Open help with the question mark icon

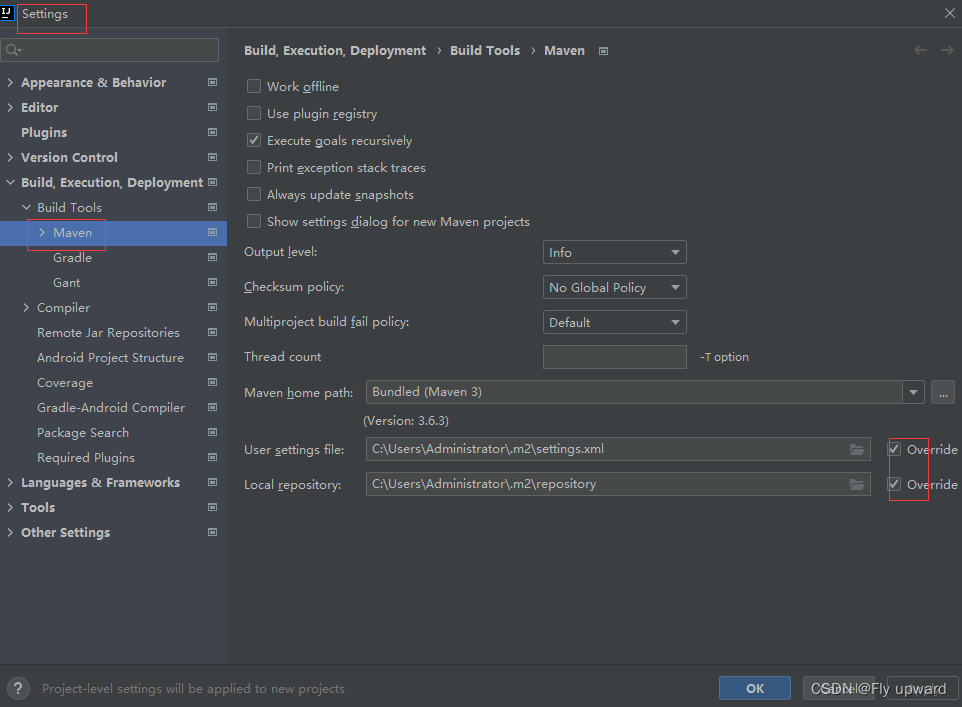pyautogui.click(x=18, y=689)
